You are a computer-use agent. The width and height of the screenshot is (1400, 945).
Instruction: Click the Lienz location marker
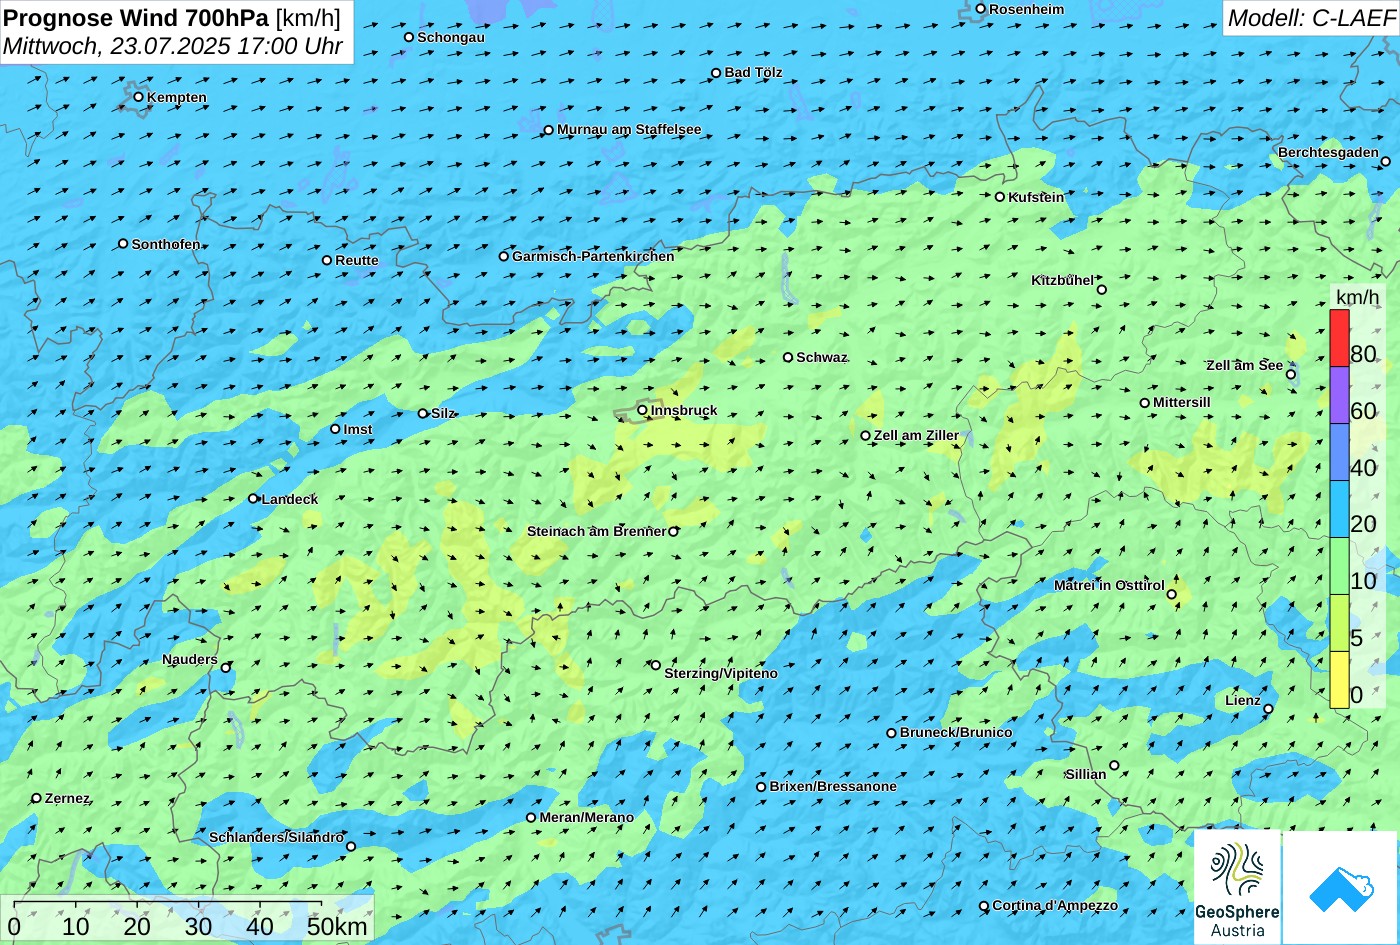click(x=1268, y=709)
